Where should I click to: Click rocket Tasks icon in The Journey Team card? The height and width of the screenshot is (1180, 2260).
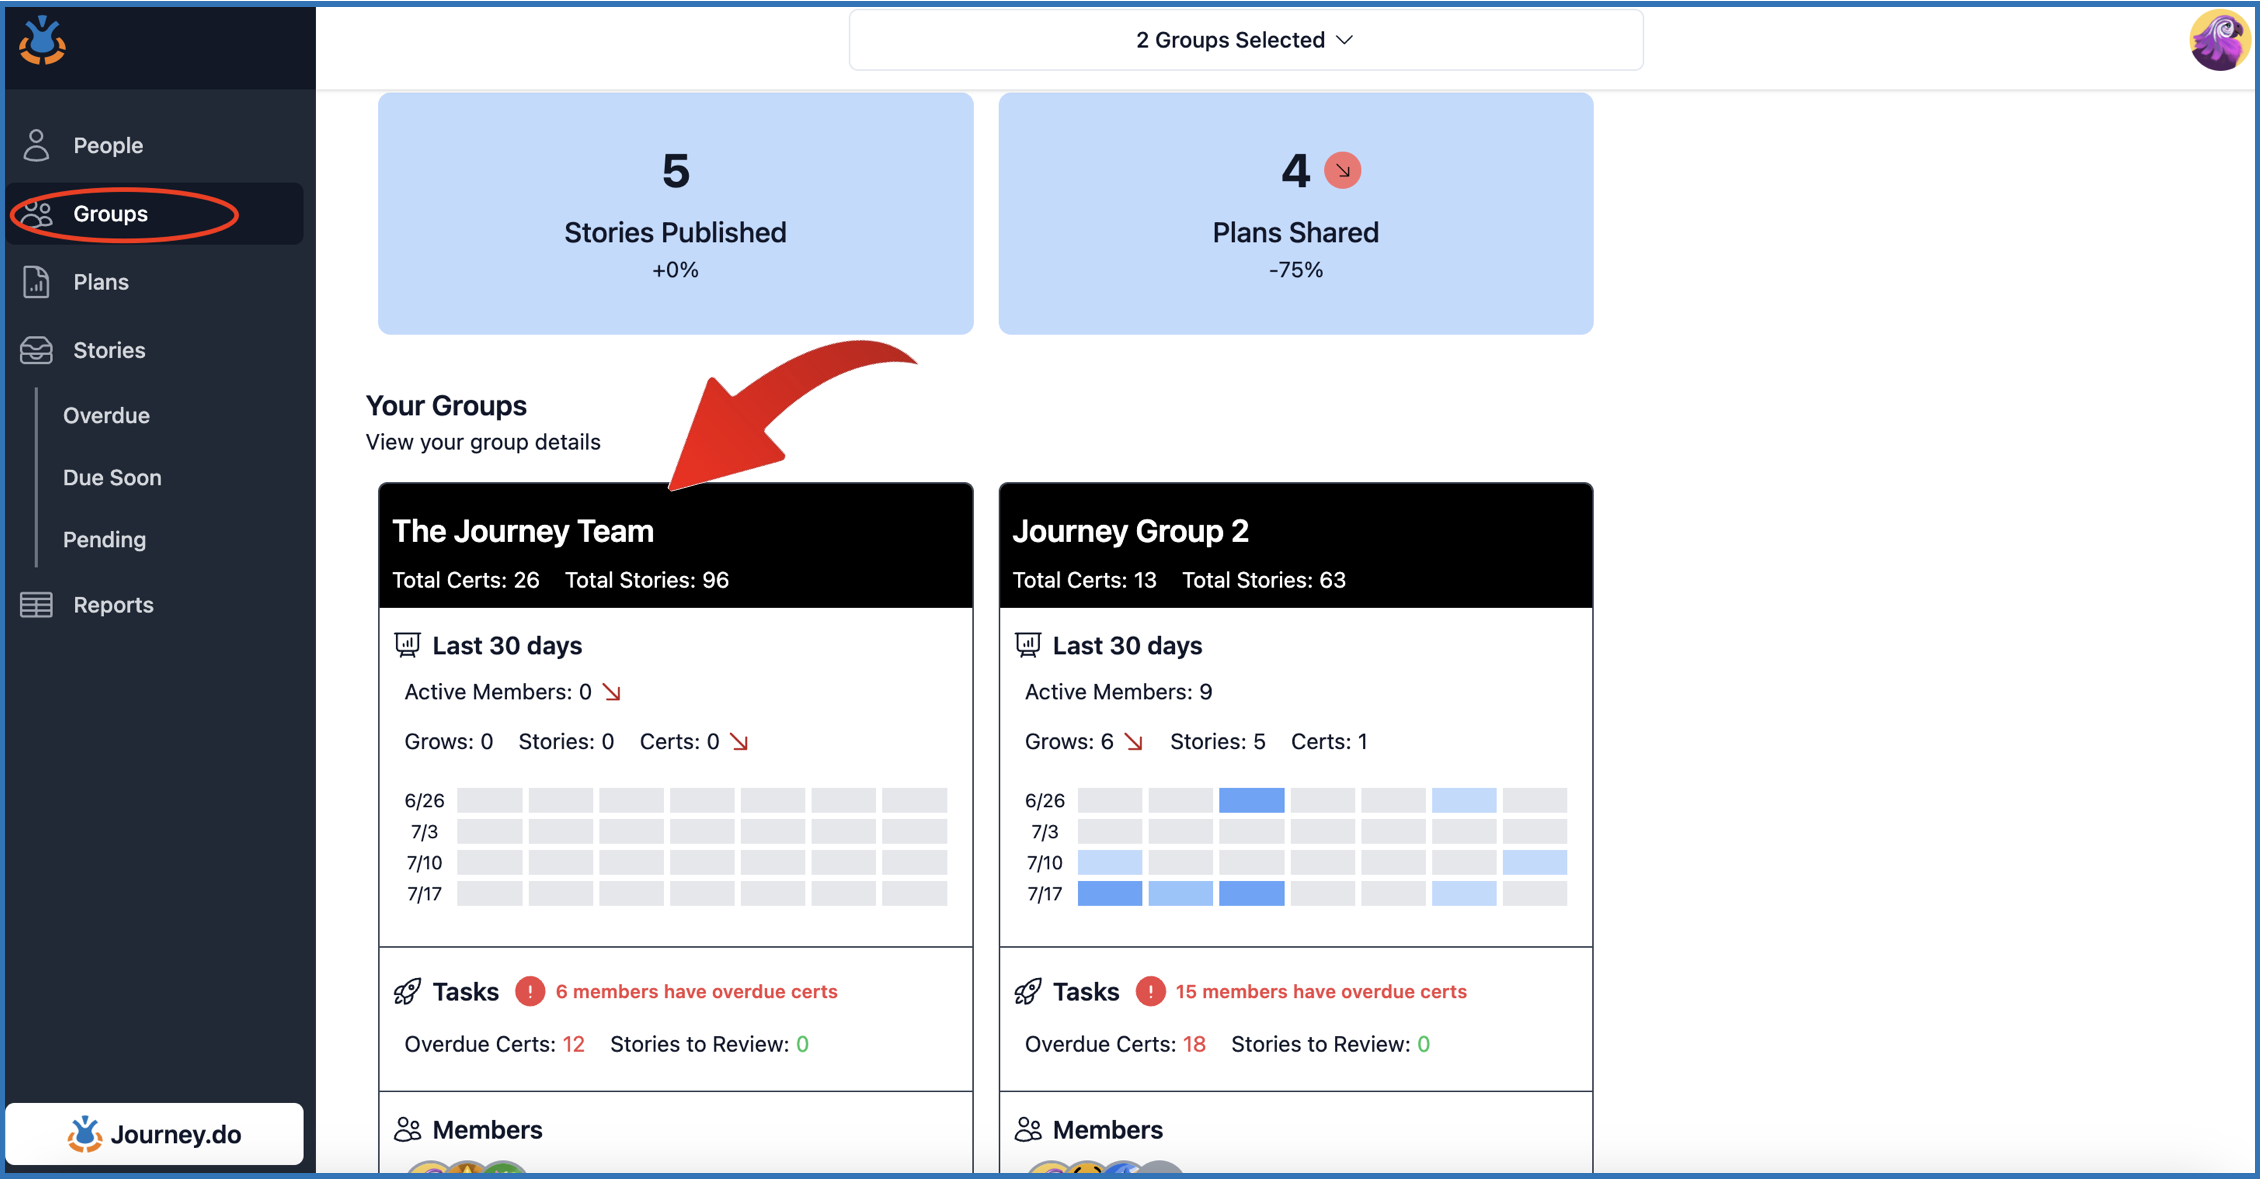tap(407, 991)
